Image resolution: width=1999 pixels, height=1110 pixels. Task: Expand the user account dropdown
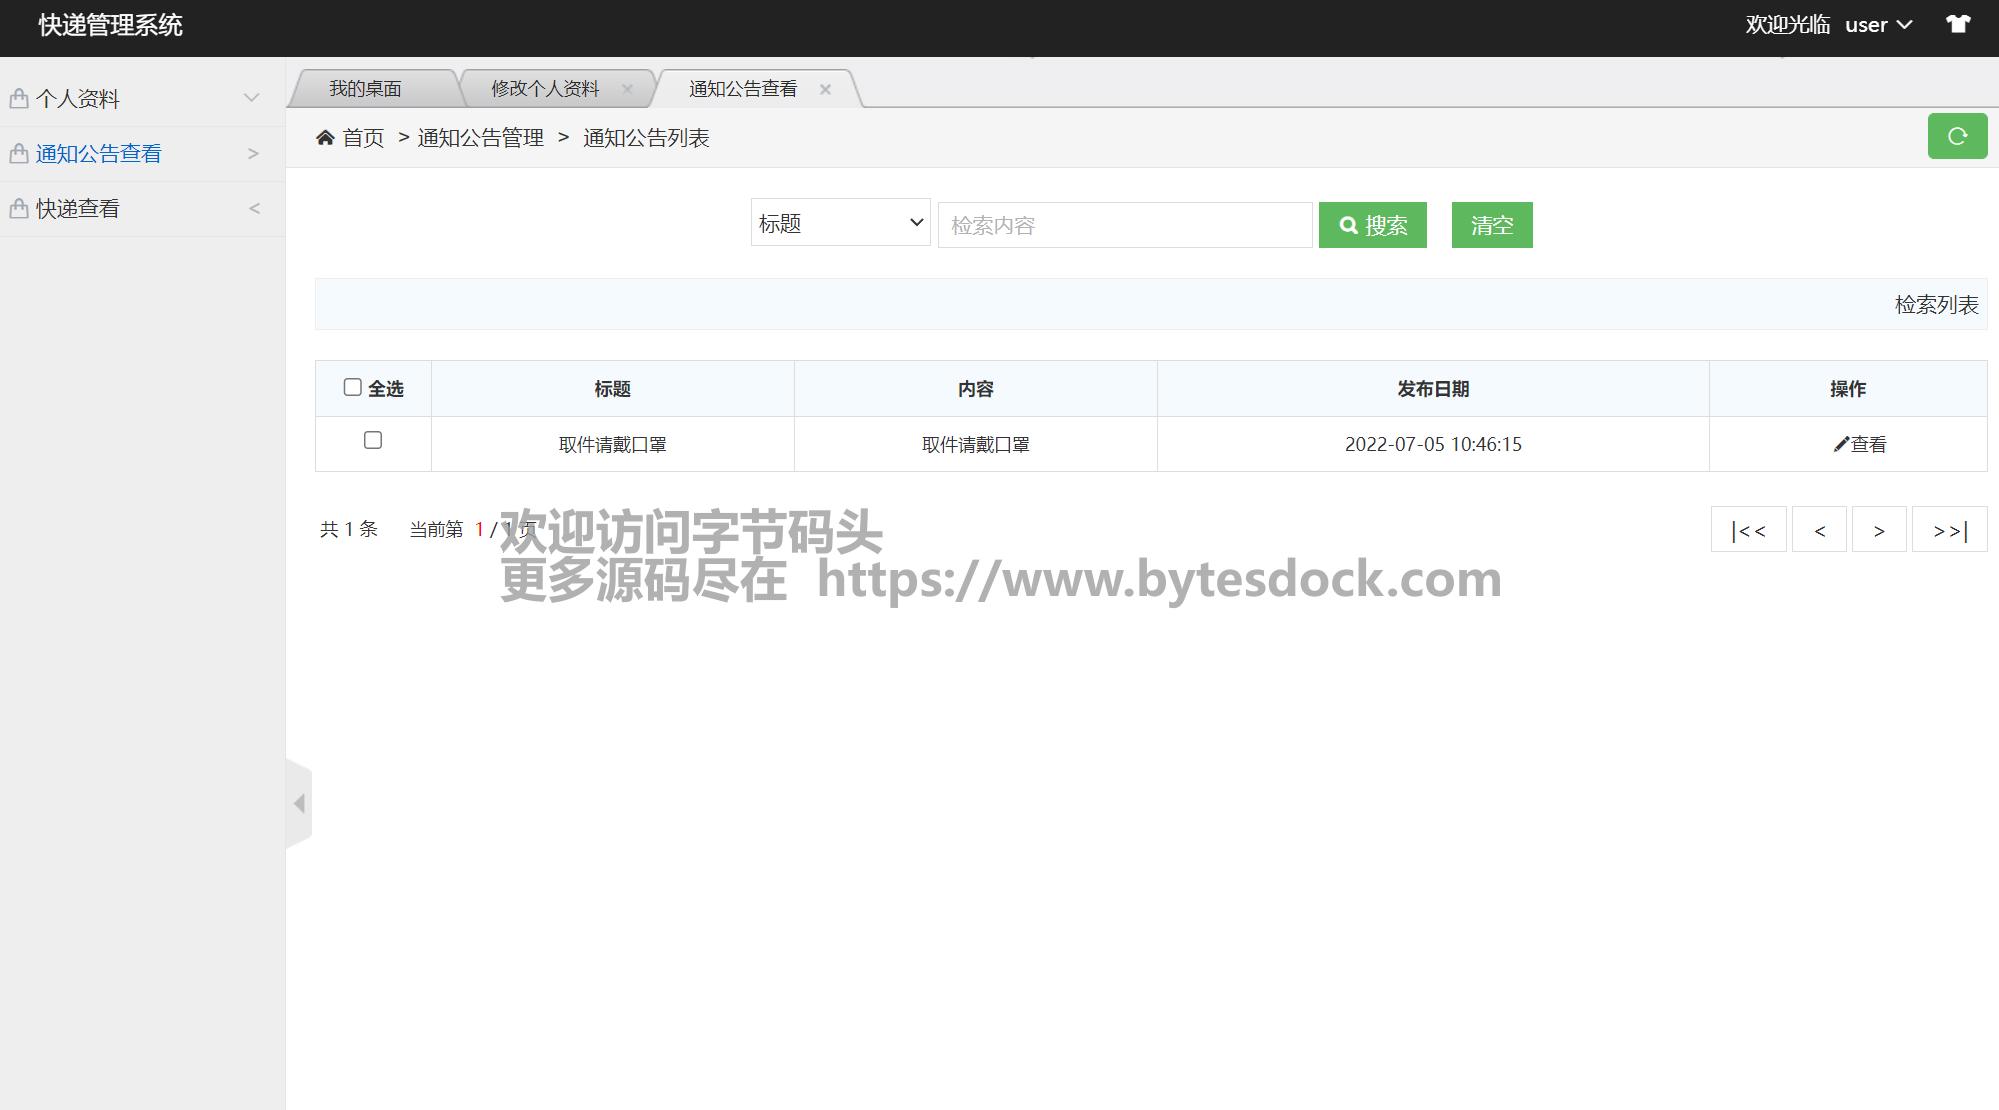coord(1879,25)
